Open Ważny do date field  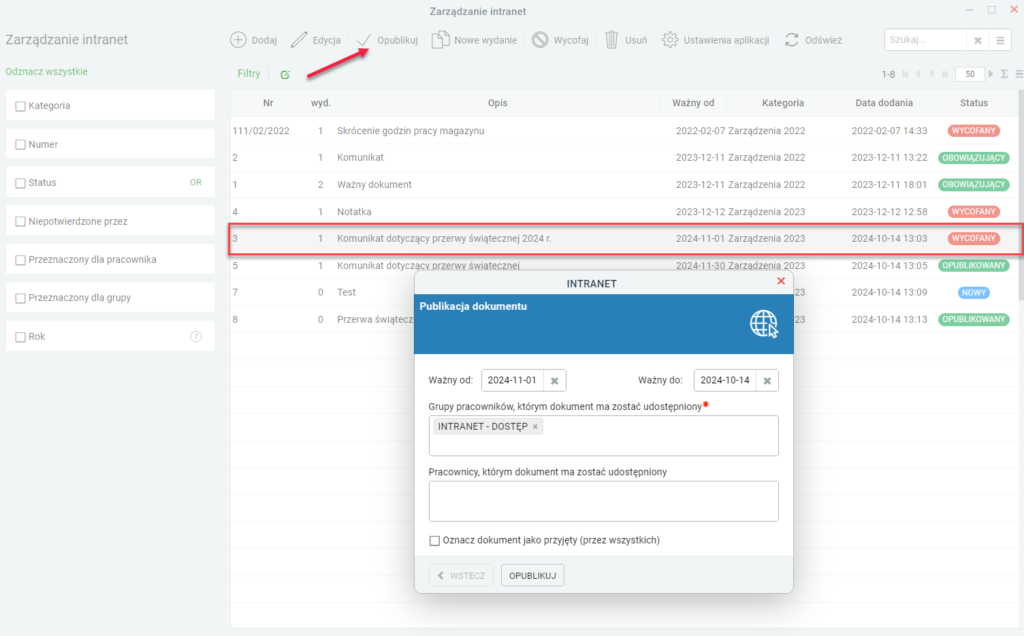[725, 380]
